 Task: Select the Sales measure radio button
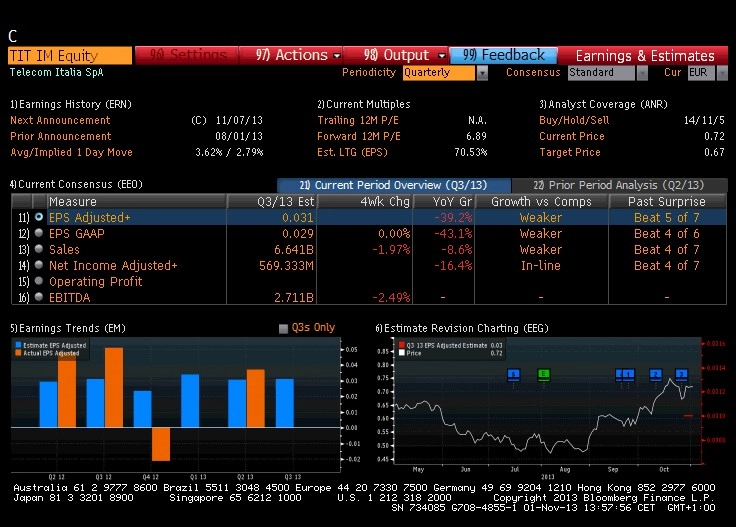[x=39, y=249]
